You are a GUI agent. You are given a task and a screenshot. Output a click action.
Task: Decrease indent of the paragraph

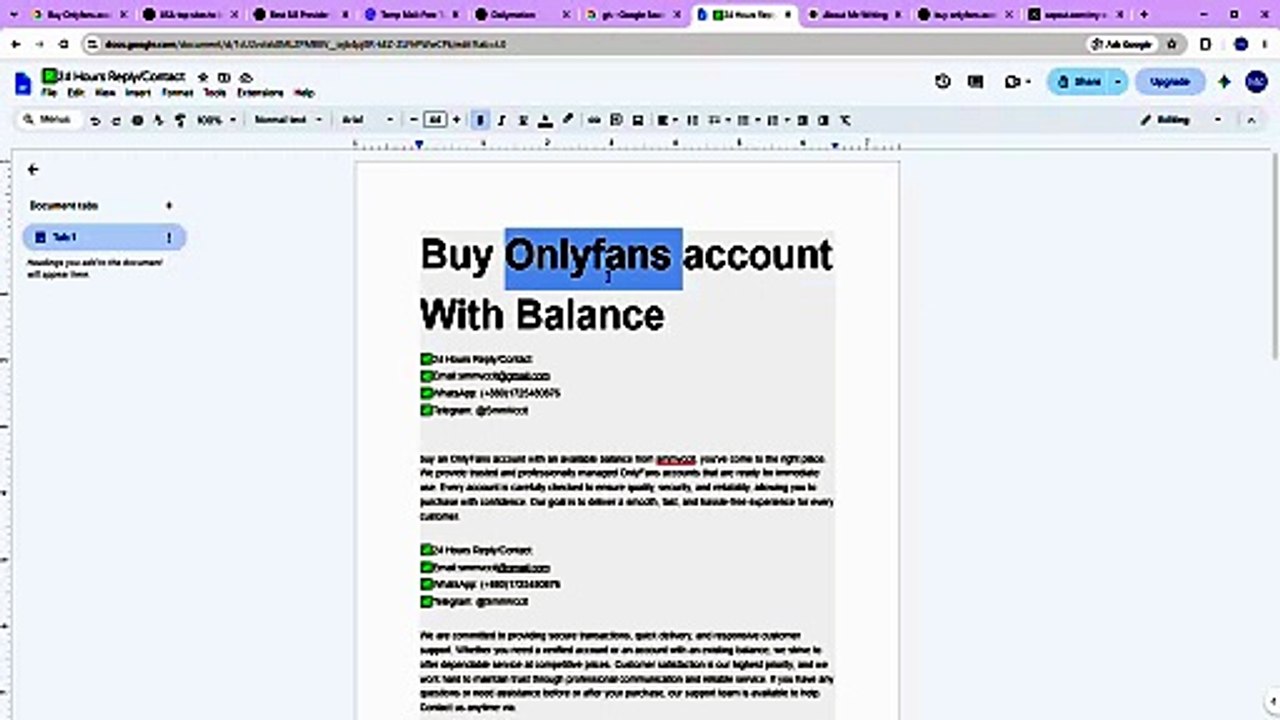(802, 120)
